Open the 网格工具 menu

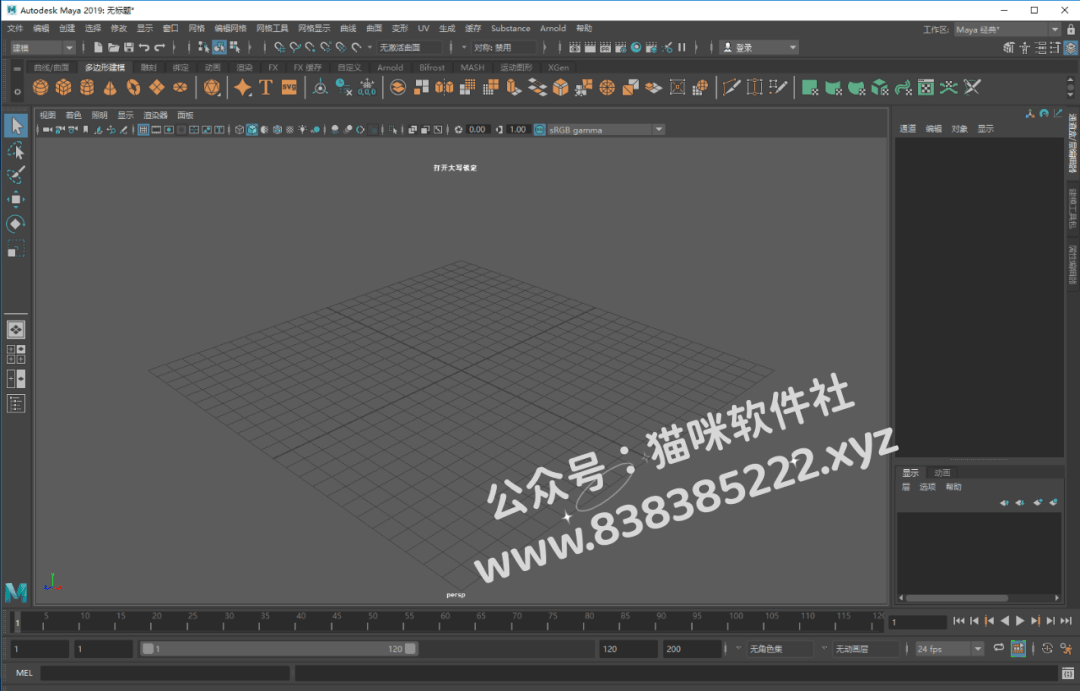(272, 28)
